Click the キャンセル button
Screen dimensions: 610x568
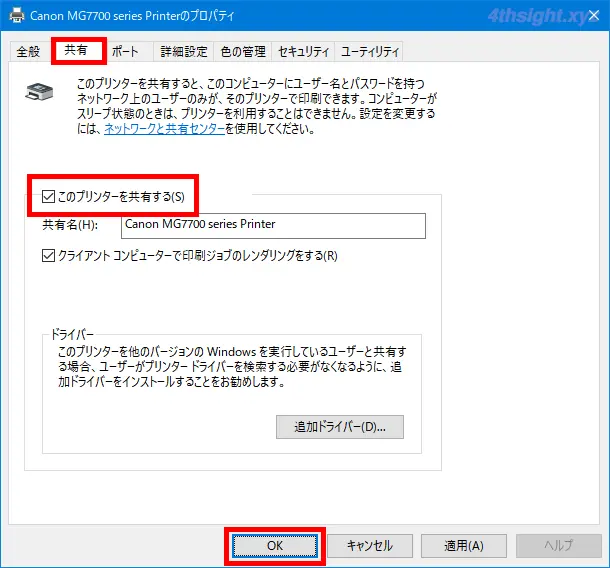click(x=370, y=545)
